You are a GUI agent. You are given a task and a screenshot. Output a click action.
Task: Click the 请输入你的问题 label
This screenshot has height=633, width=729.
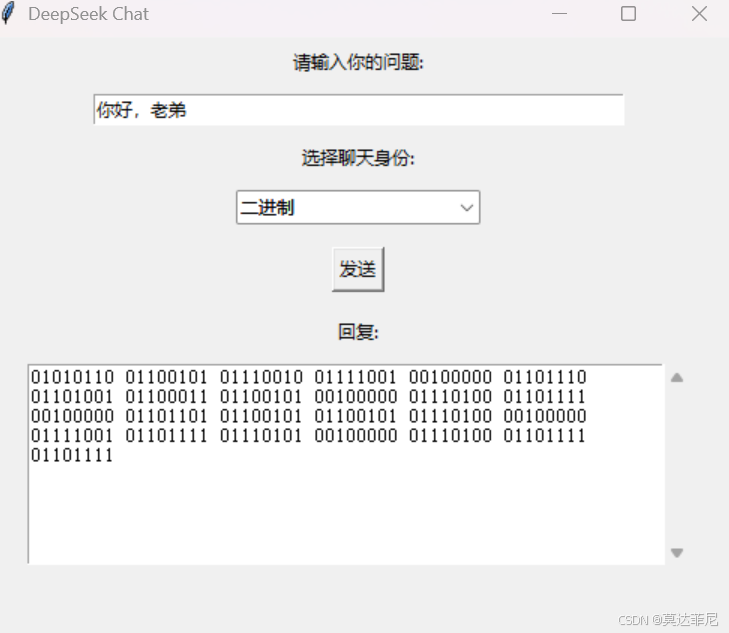[x=358, y=62]
